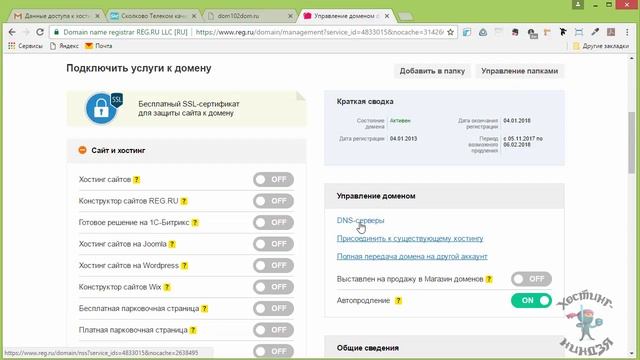Click the help icon next to Хостинг сайтов
640x360 pixels.
pyautogui.click(x=136, y=180)
